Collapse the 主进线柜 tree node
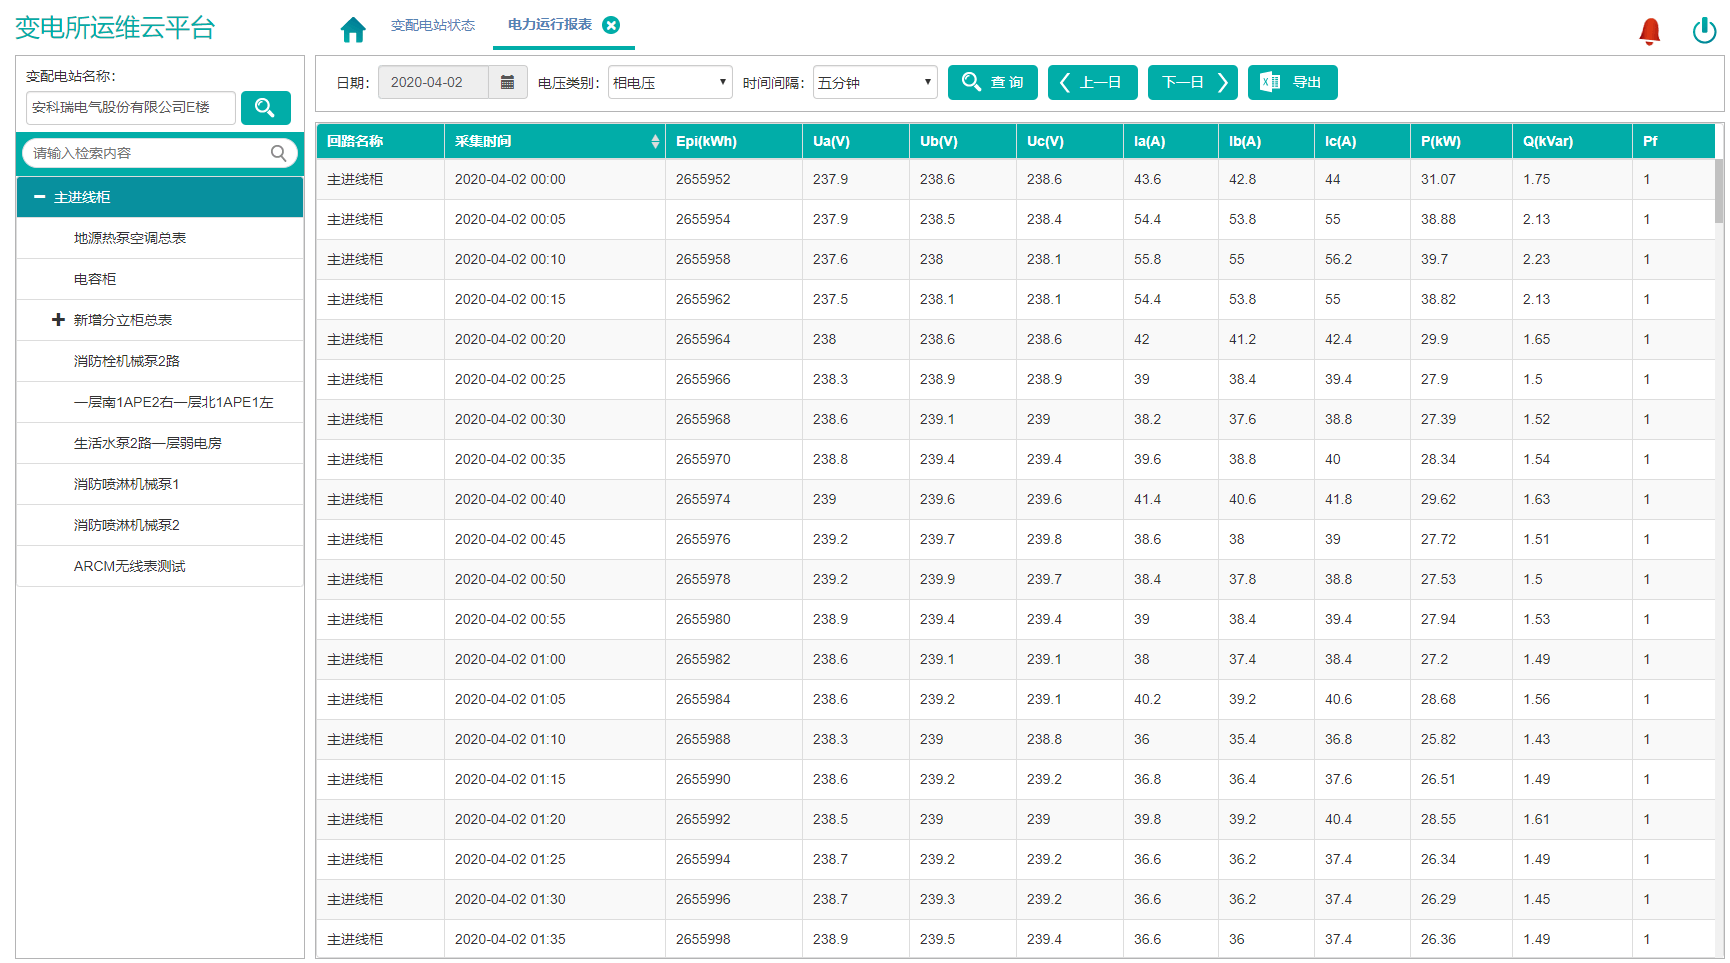The image size is (1730, 963). (x=40, y=197)
